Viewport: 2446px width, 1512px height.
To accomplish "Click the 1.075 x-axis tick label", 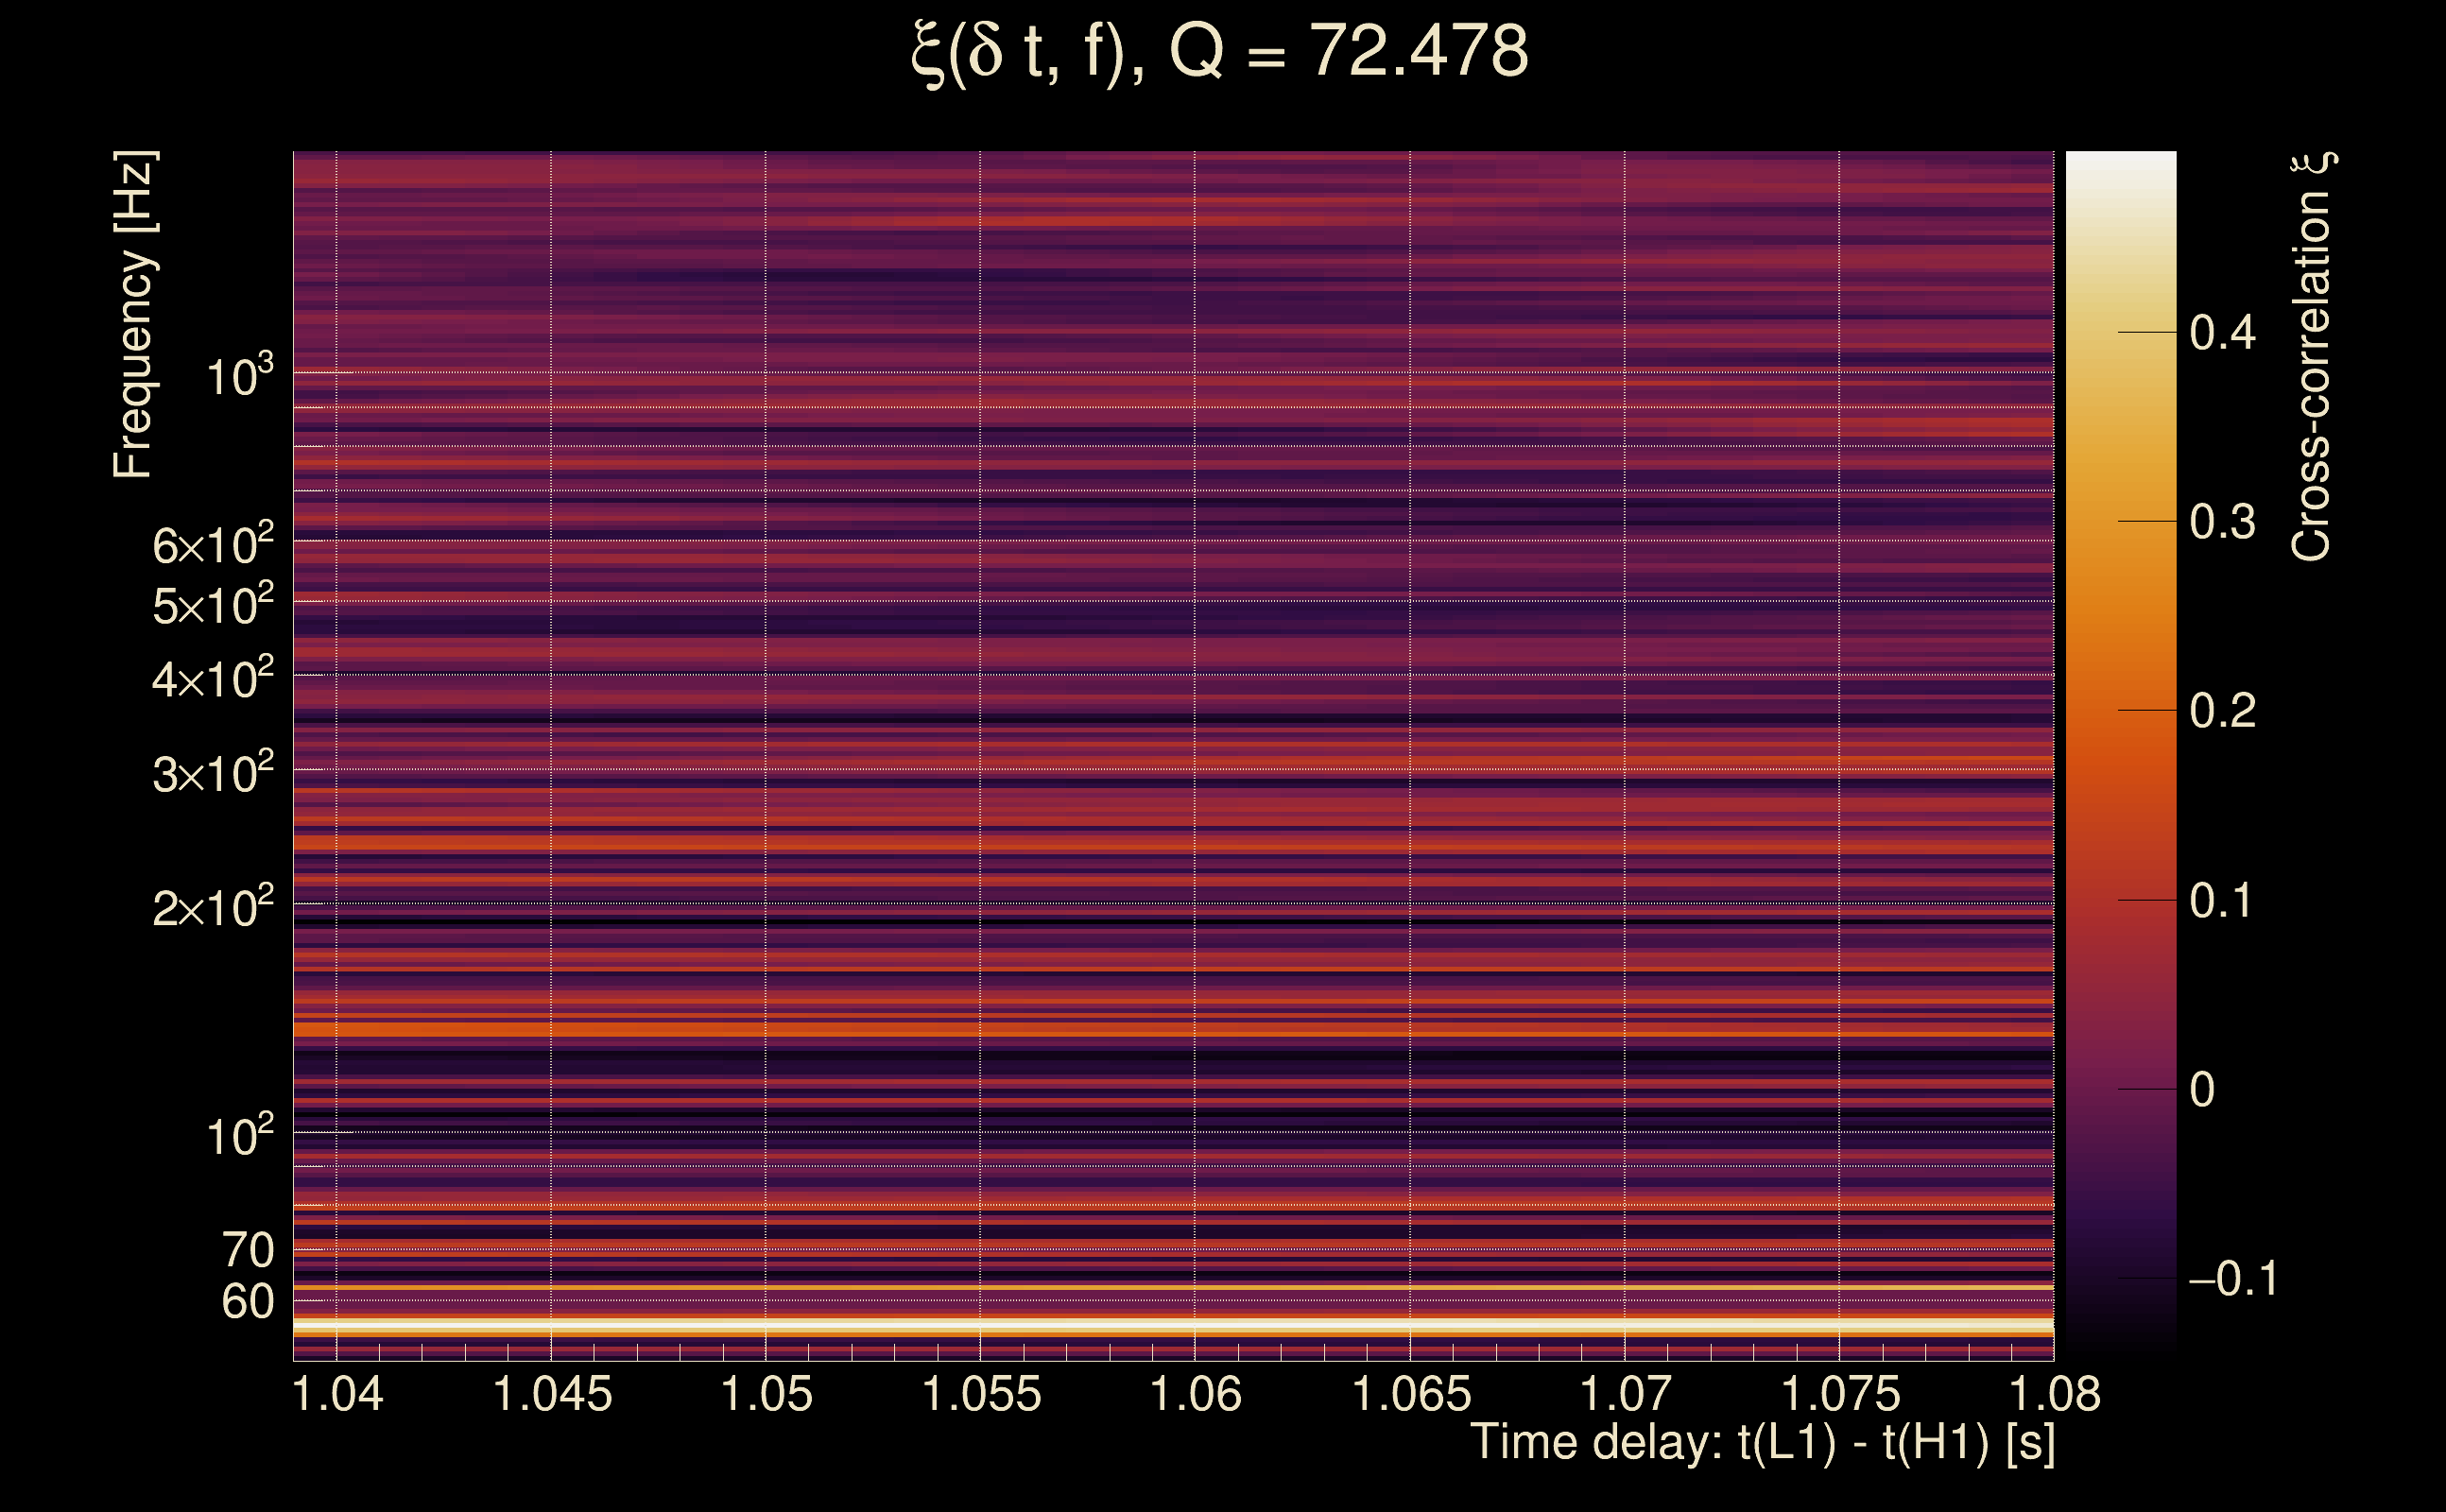I will pyautogui.click(x=1840, y=1395).
